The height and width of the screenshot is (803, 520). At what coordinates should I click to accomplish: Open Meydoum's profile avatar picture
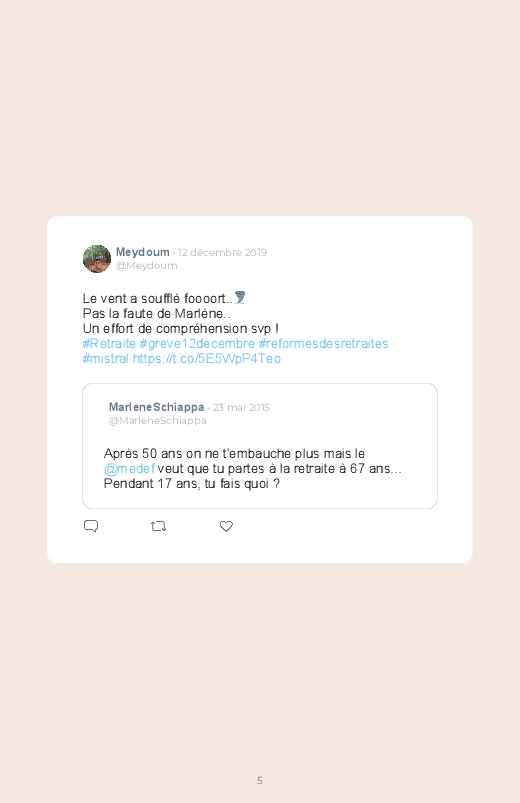point(97,259)
